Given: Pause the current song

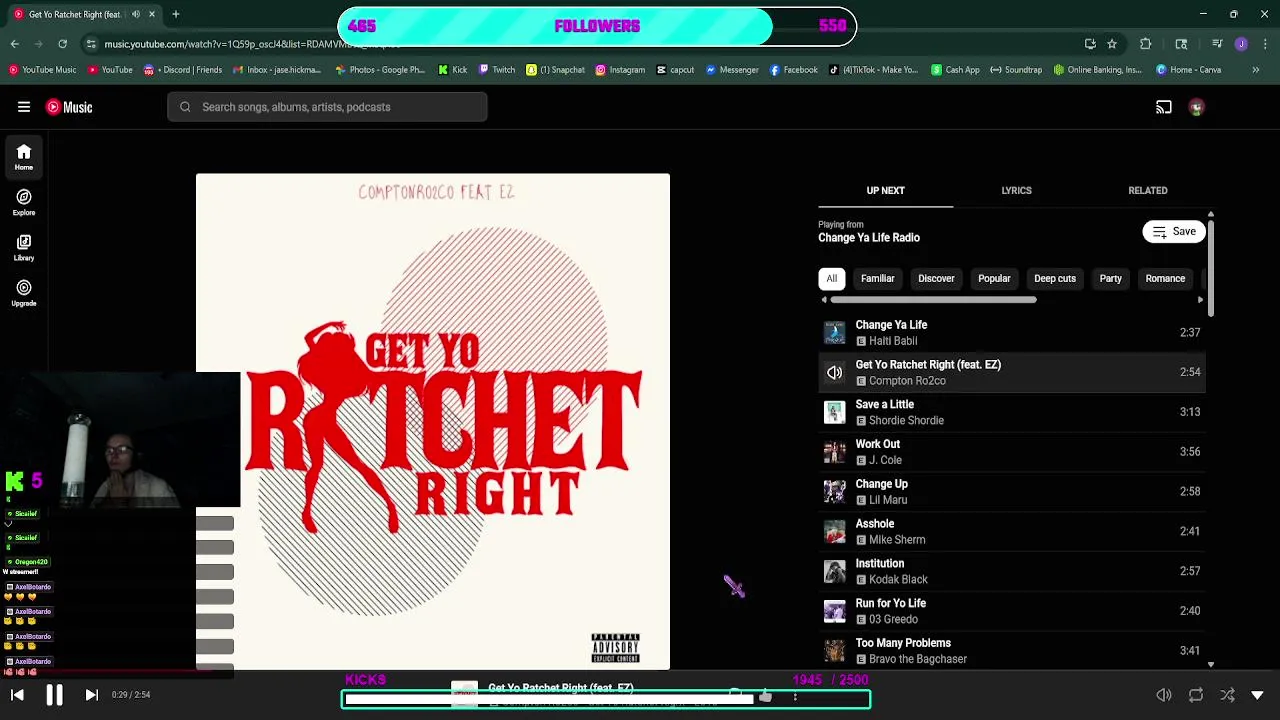Looking at the screenshot, I should coord(54,695).
